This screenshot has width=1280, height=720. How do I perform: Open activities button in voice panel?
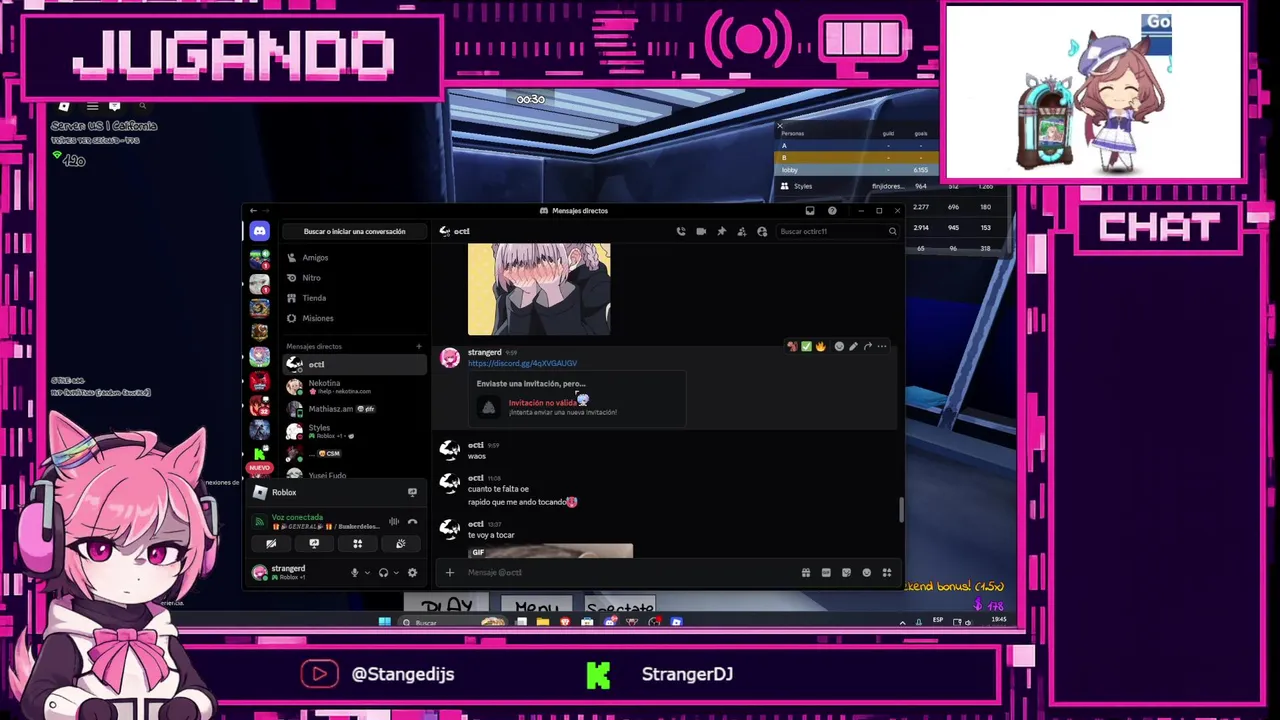point(357,544)
